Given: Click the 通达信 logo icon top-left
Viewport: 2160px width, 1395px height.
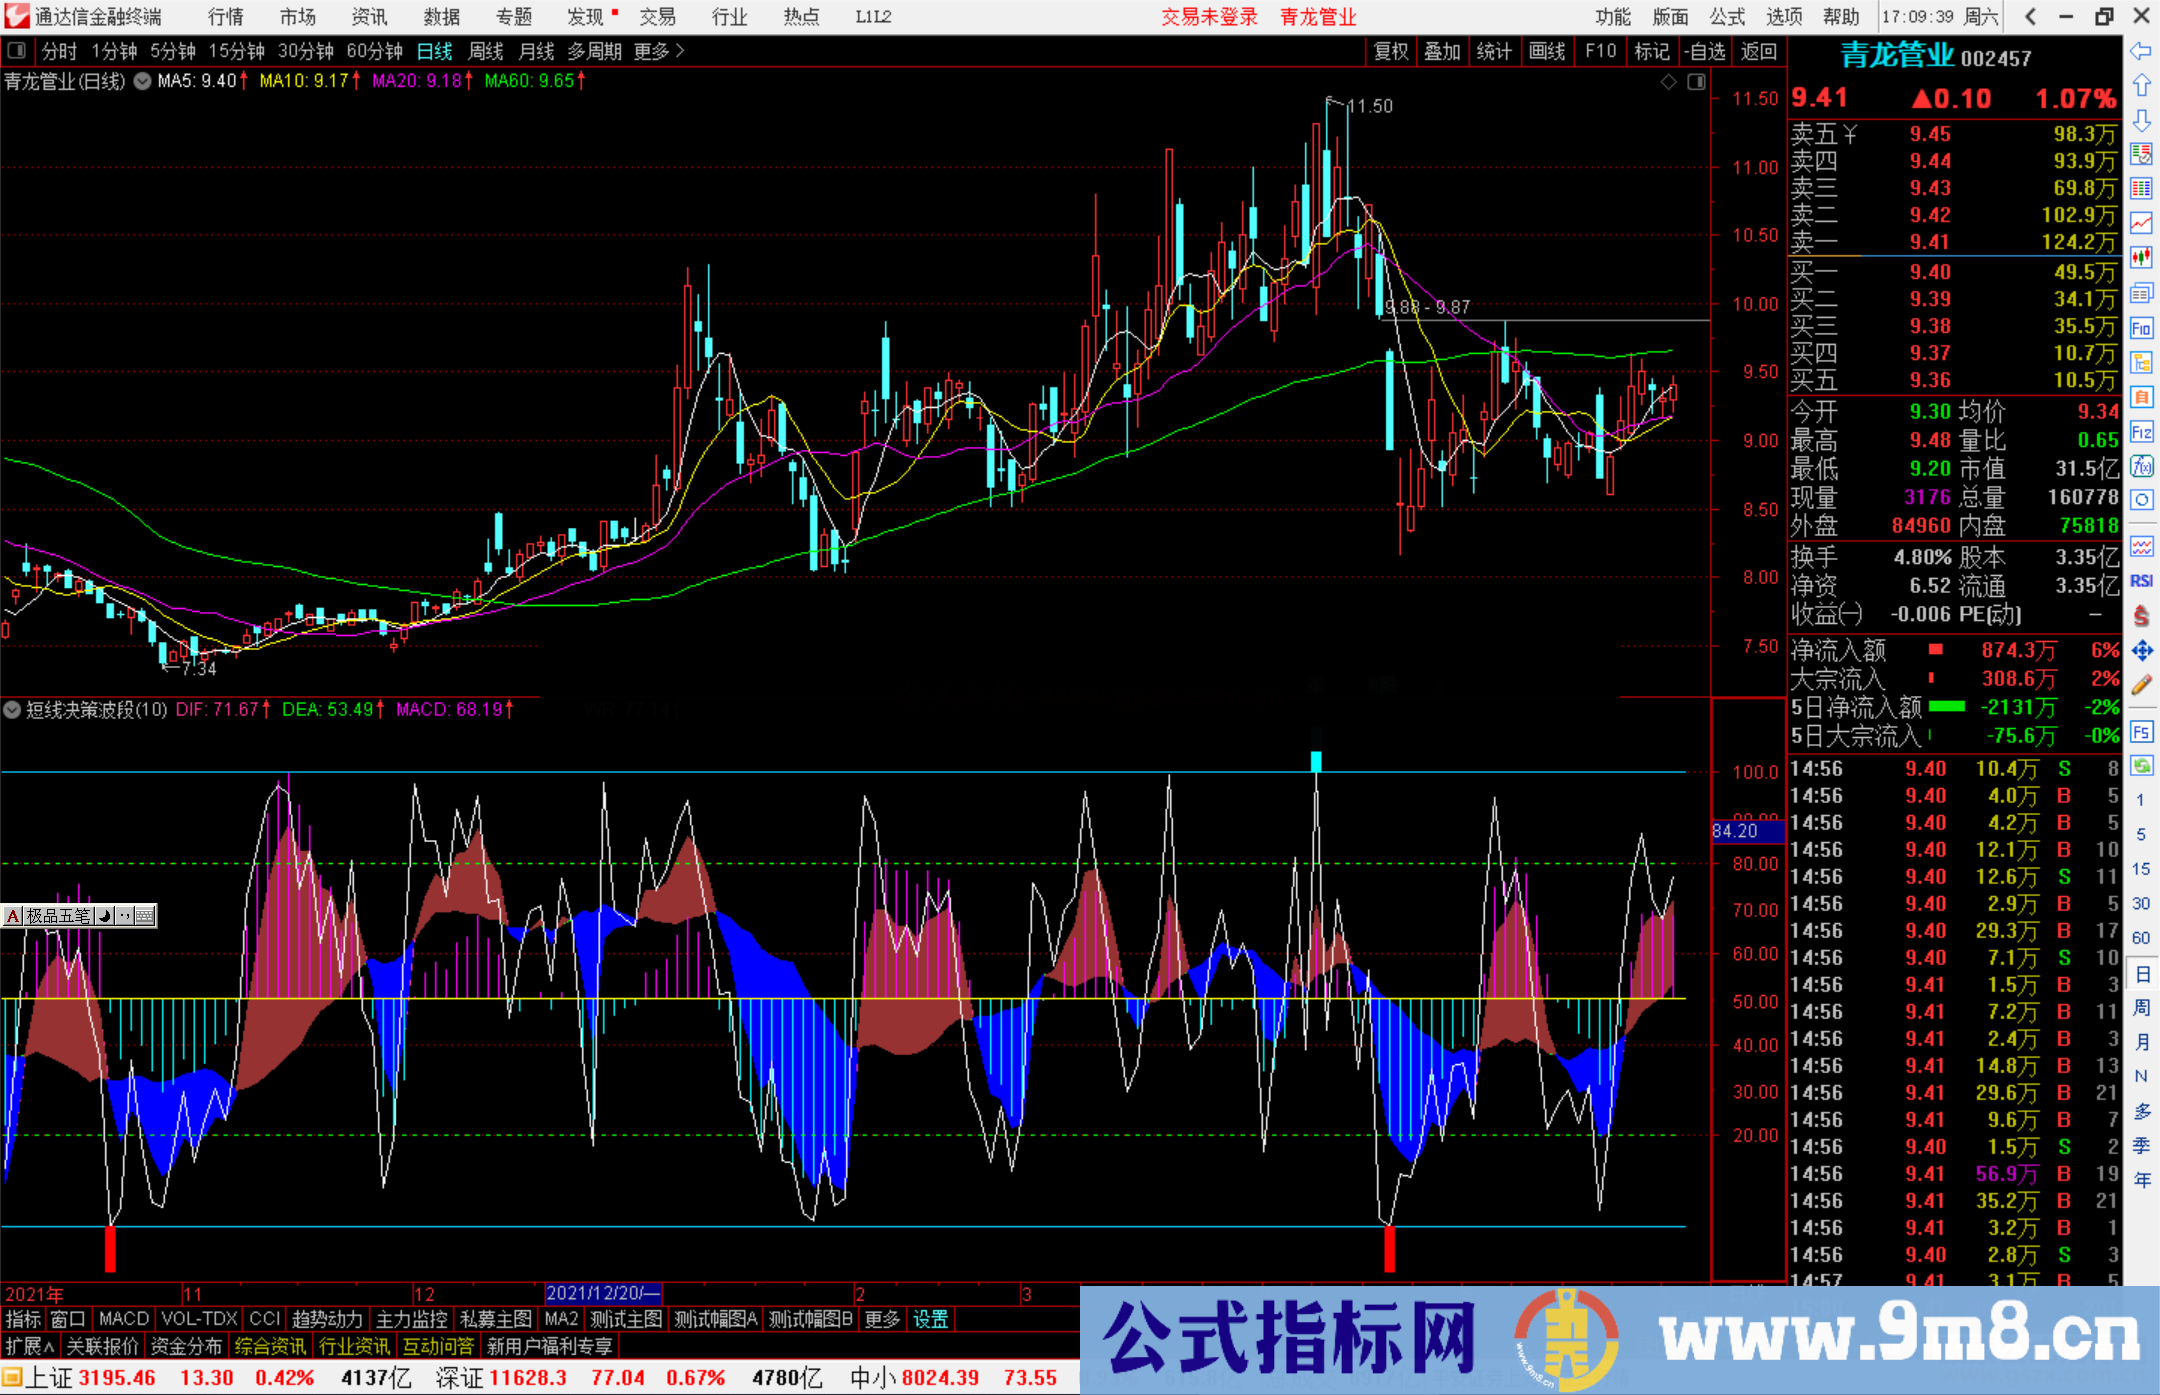Looking at the screenshot, I should pyautogui.click(x=16, y=16).
